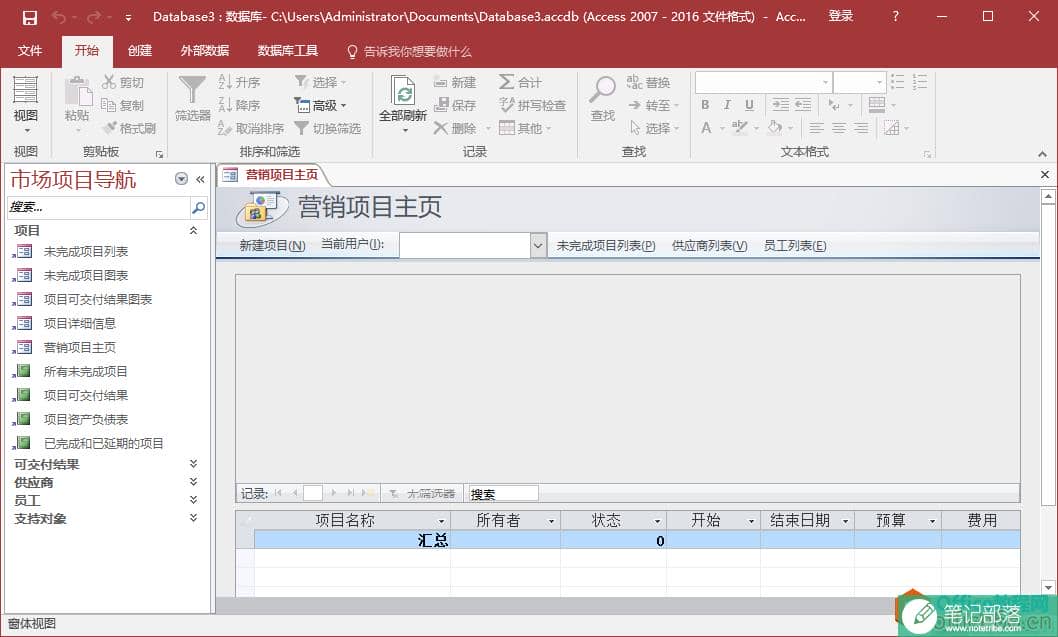Image resolution: width=1058 pixels, height=637 pixels.
Task: Toggle Bold text formatting
Action: pyautogui.click(x=705, y=105)
